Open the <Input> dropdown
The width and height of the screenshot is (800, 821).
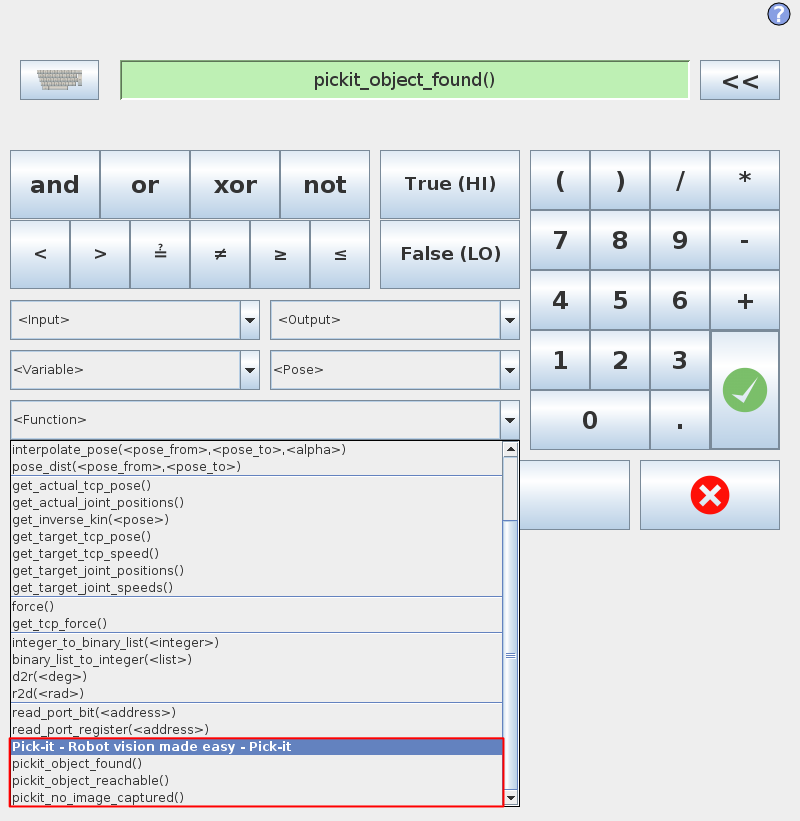[x=135, y=320]
